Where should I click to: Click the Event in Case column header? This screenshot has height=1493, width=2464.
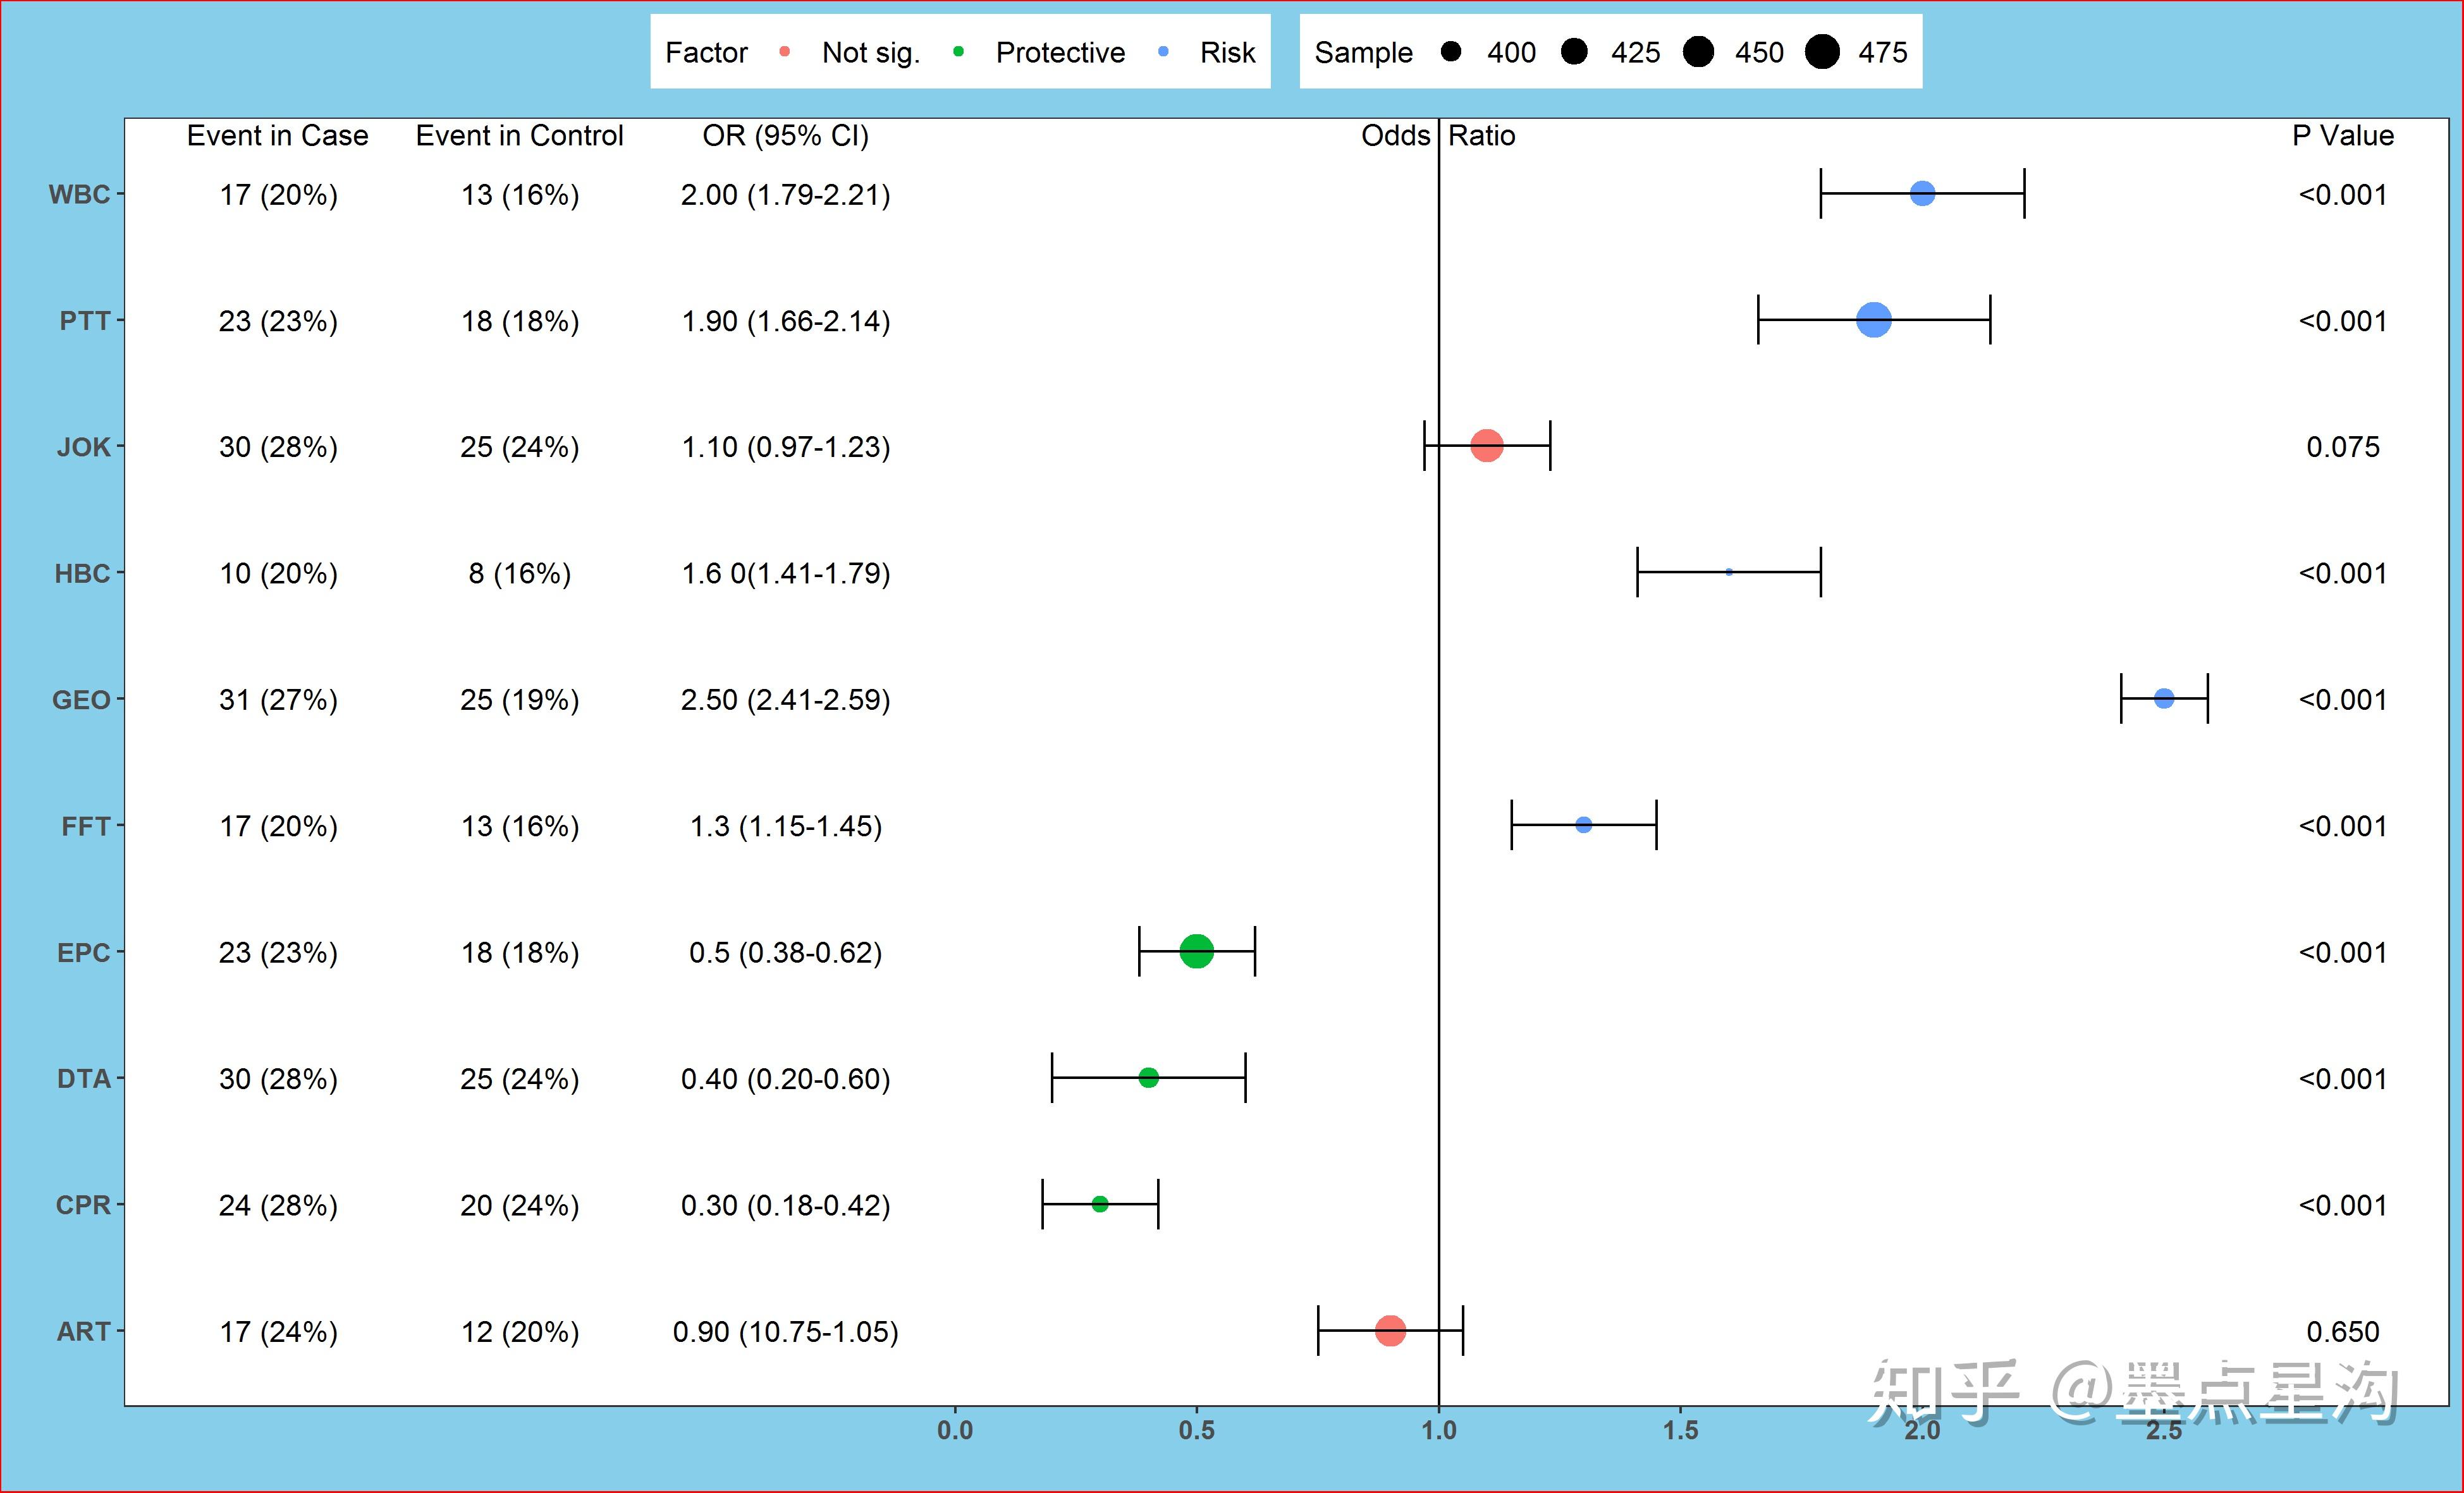tap(277, 136)
